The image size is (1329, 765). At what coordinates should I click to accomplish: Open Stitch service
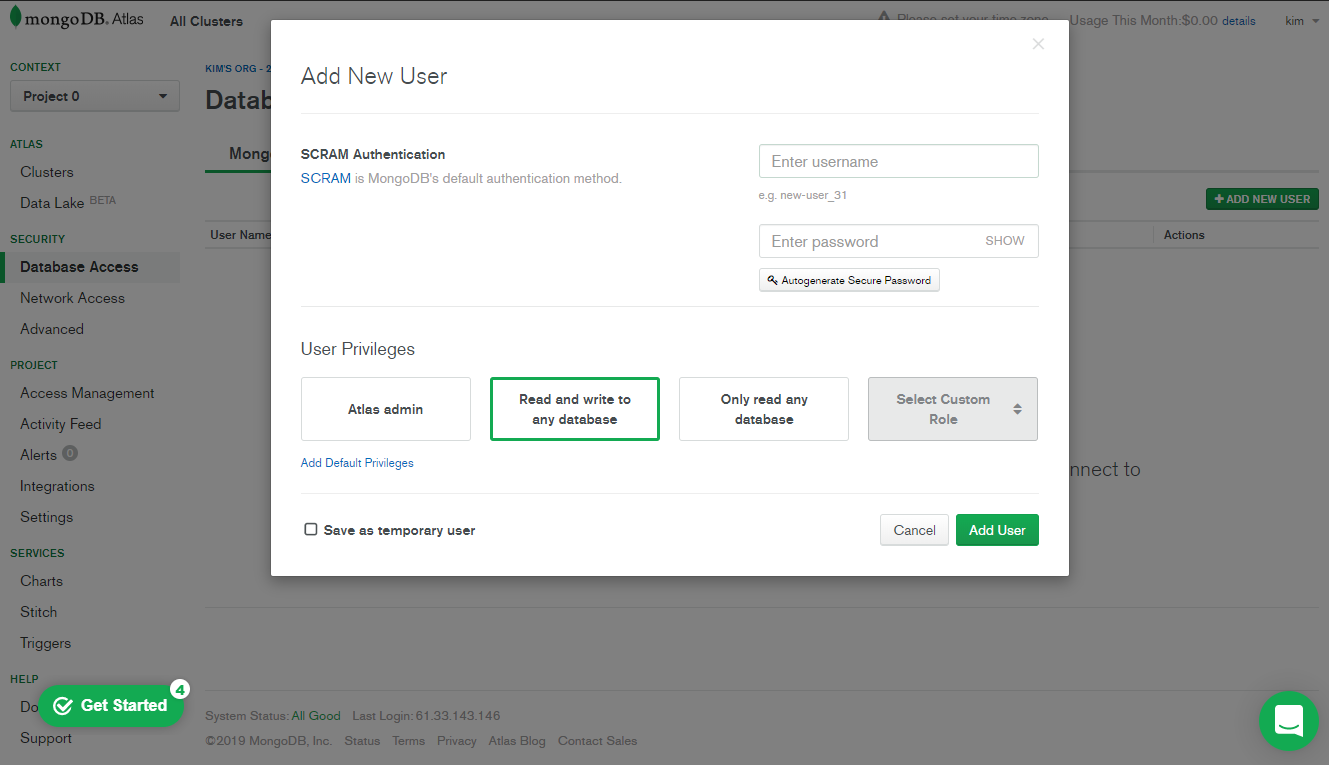click(x=38, y=612)
